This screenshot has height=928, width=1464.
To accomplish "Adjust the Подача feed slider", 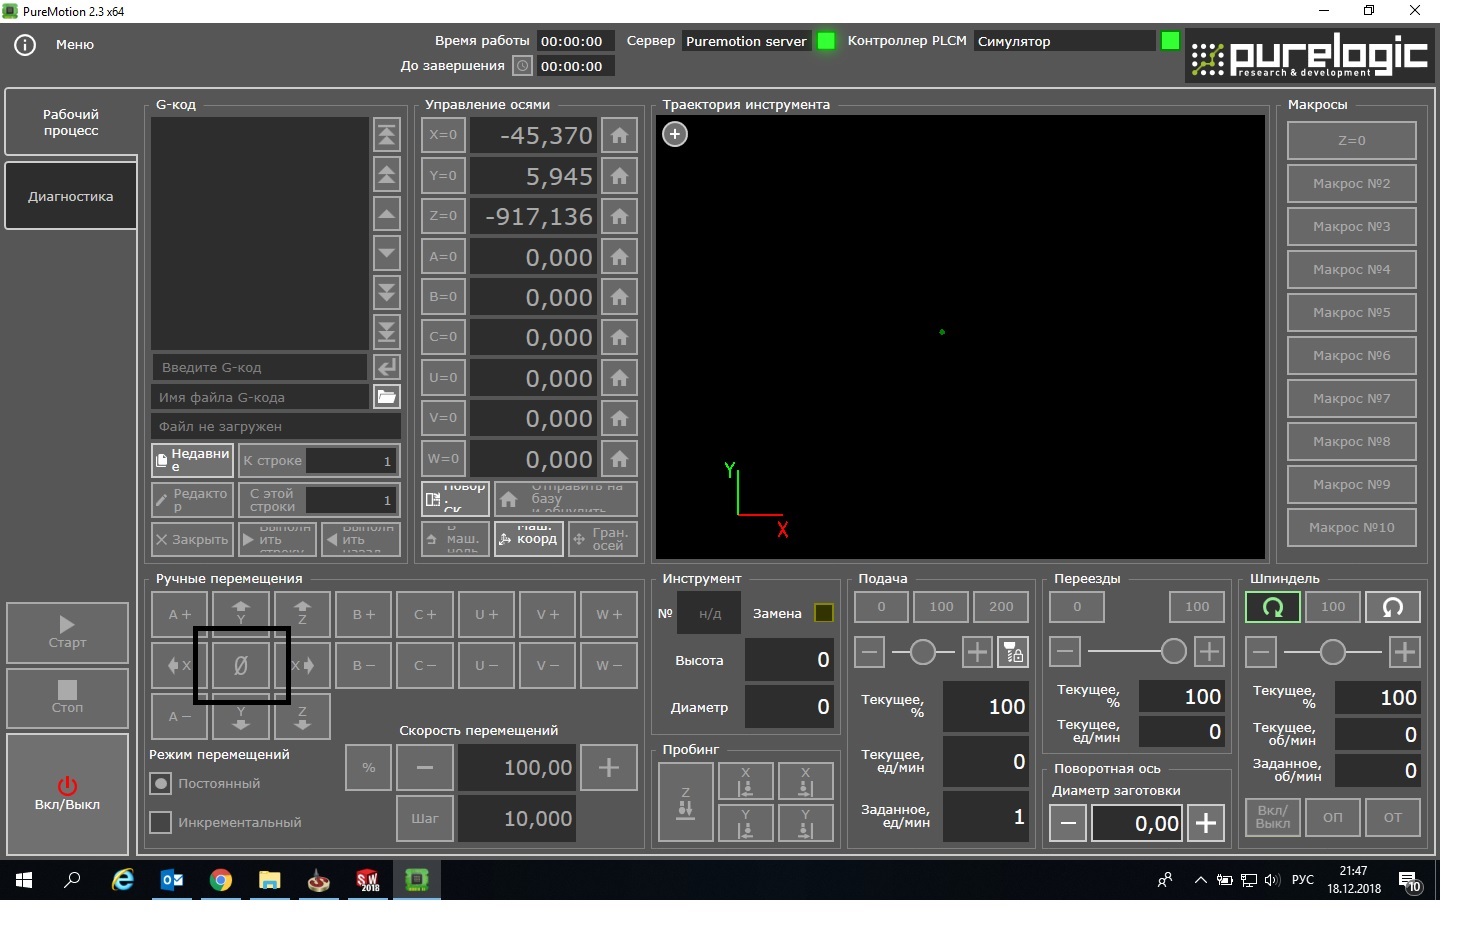I will [x=922, y=653].
